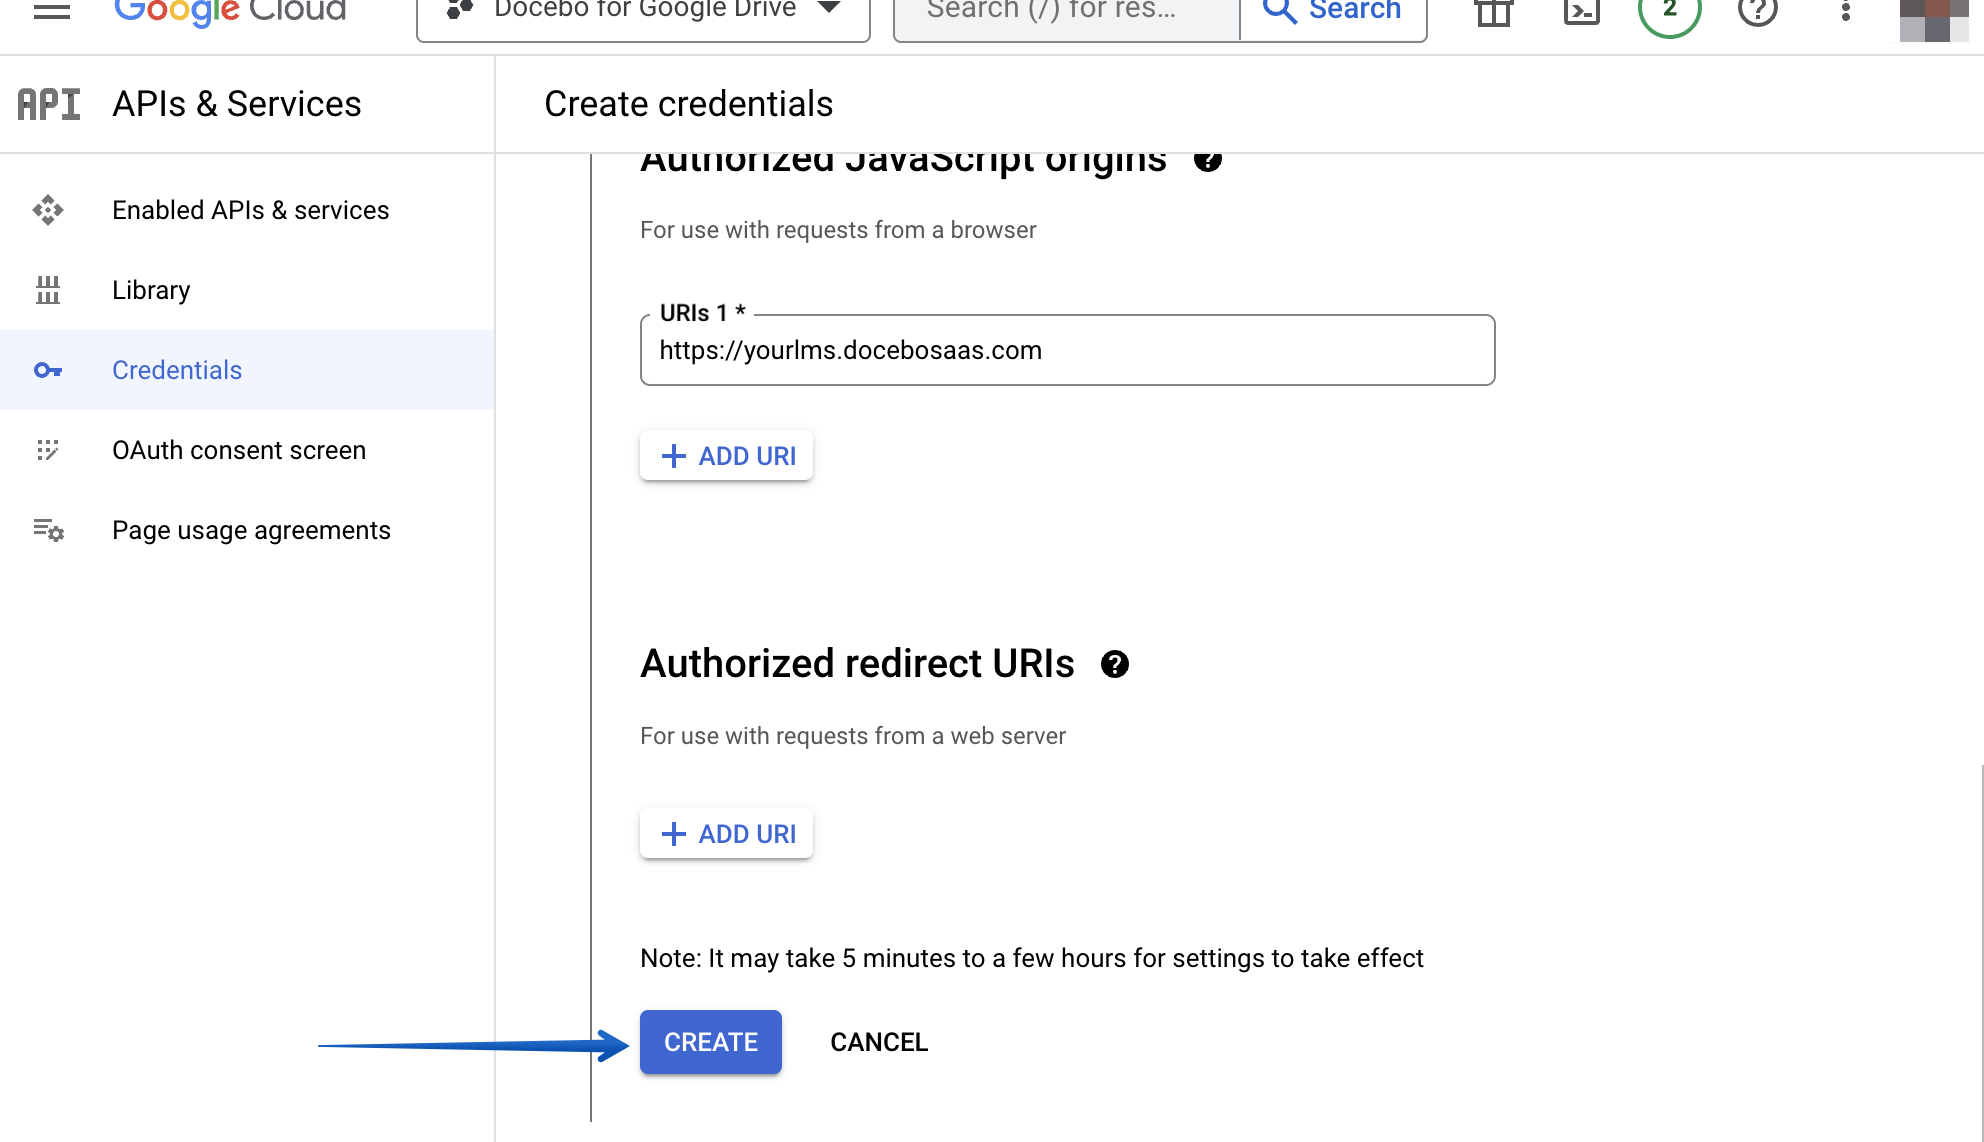The image size is (1984, 1142).
Task: Click the Enabled APIs & services icon
Action: [x=48, y=210]
